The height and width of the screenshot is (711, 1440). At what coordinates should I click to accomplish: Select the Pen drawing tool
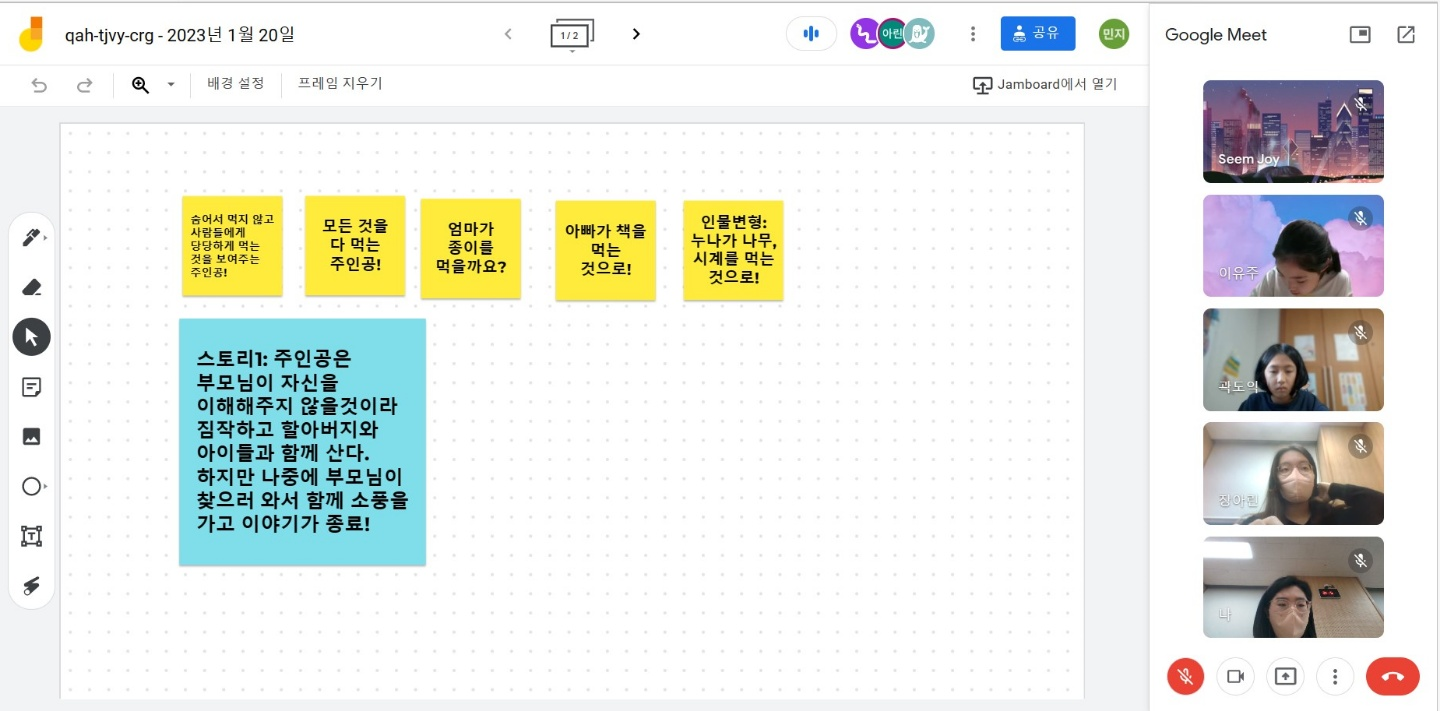click(31, 238)
